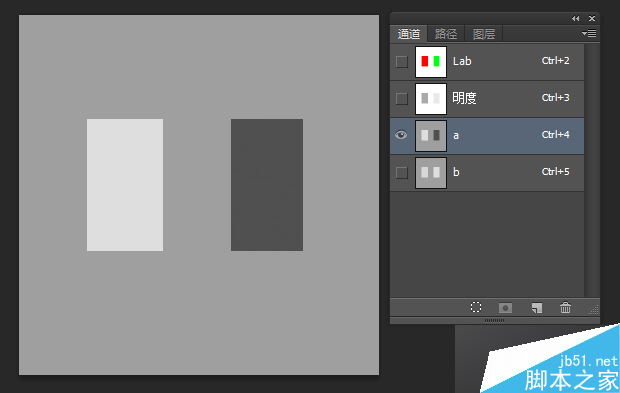Open the Channels panel flyout menu
Screen dimensions: 620x393
[x=589, y=34]
